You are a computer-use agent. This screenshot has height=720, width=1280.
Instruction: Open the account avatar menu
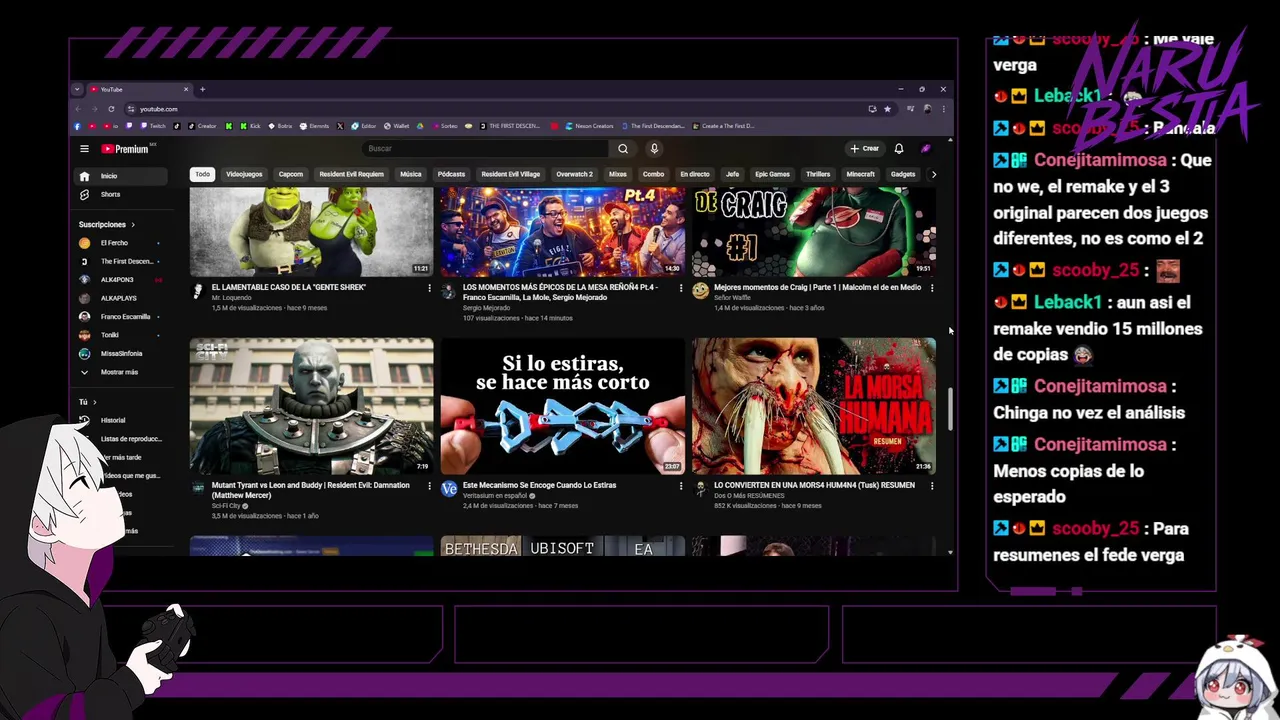point(926,149)
